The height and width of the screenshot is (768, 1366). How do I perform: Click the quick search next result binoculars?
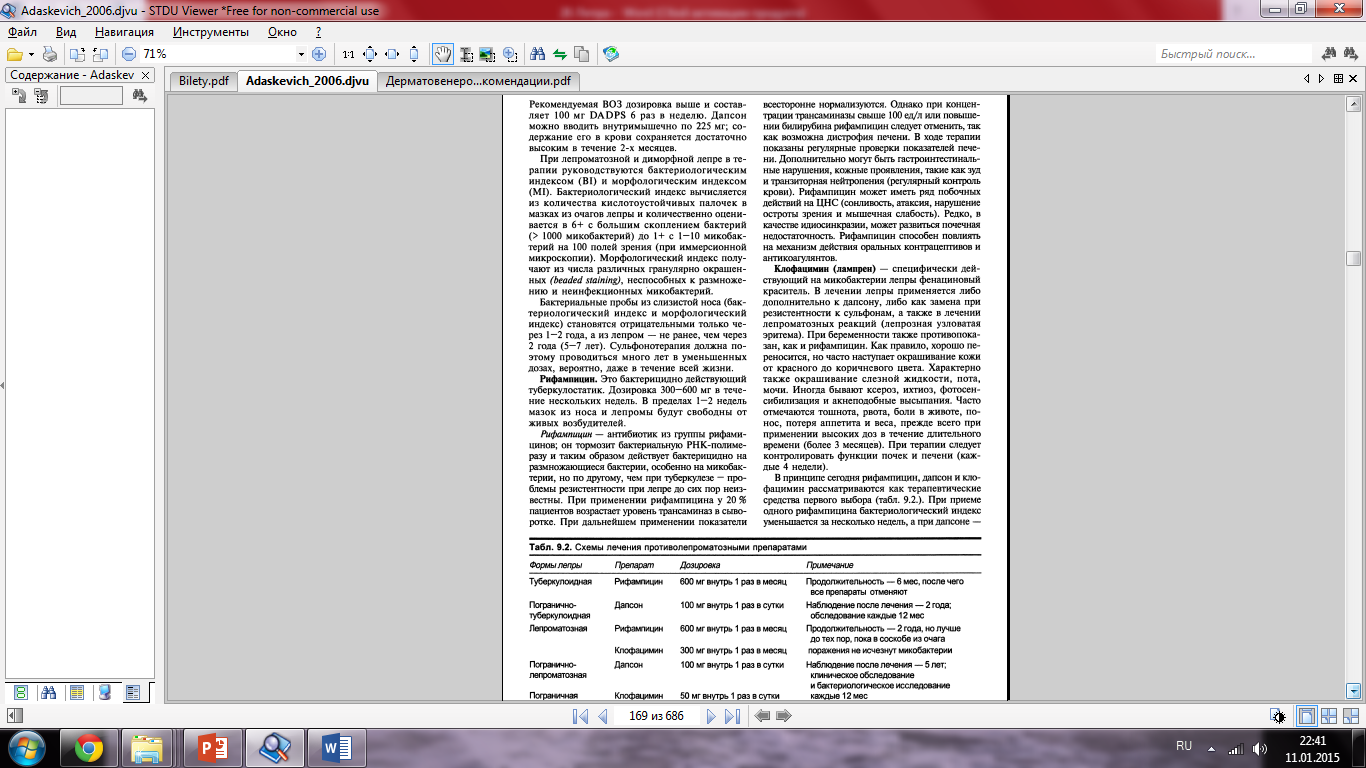tap(1350, 54)
